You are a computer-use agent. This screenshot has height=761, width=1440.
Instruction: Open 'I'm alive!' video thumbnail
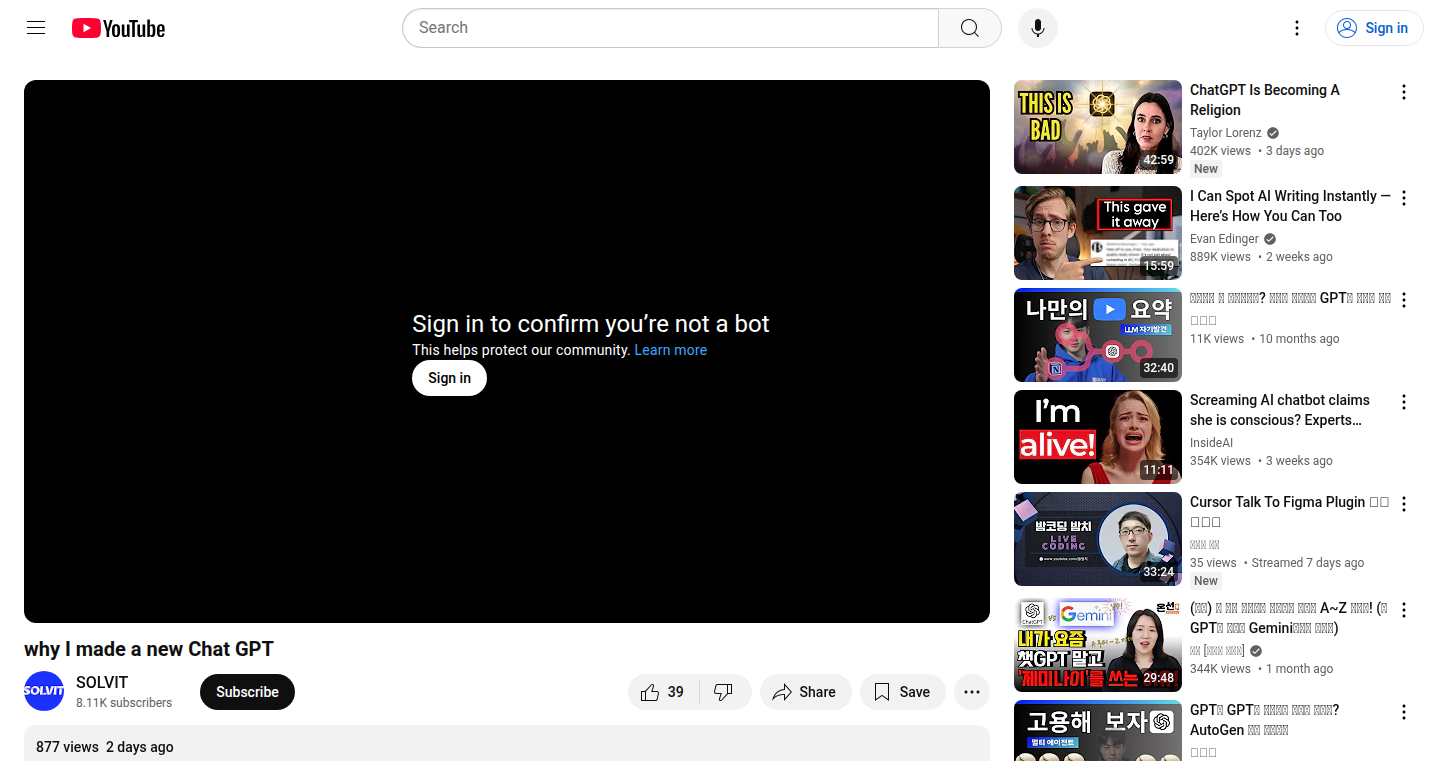point(1098,437)
